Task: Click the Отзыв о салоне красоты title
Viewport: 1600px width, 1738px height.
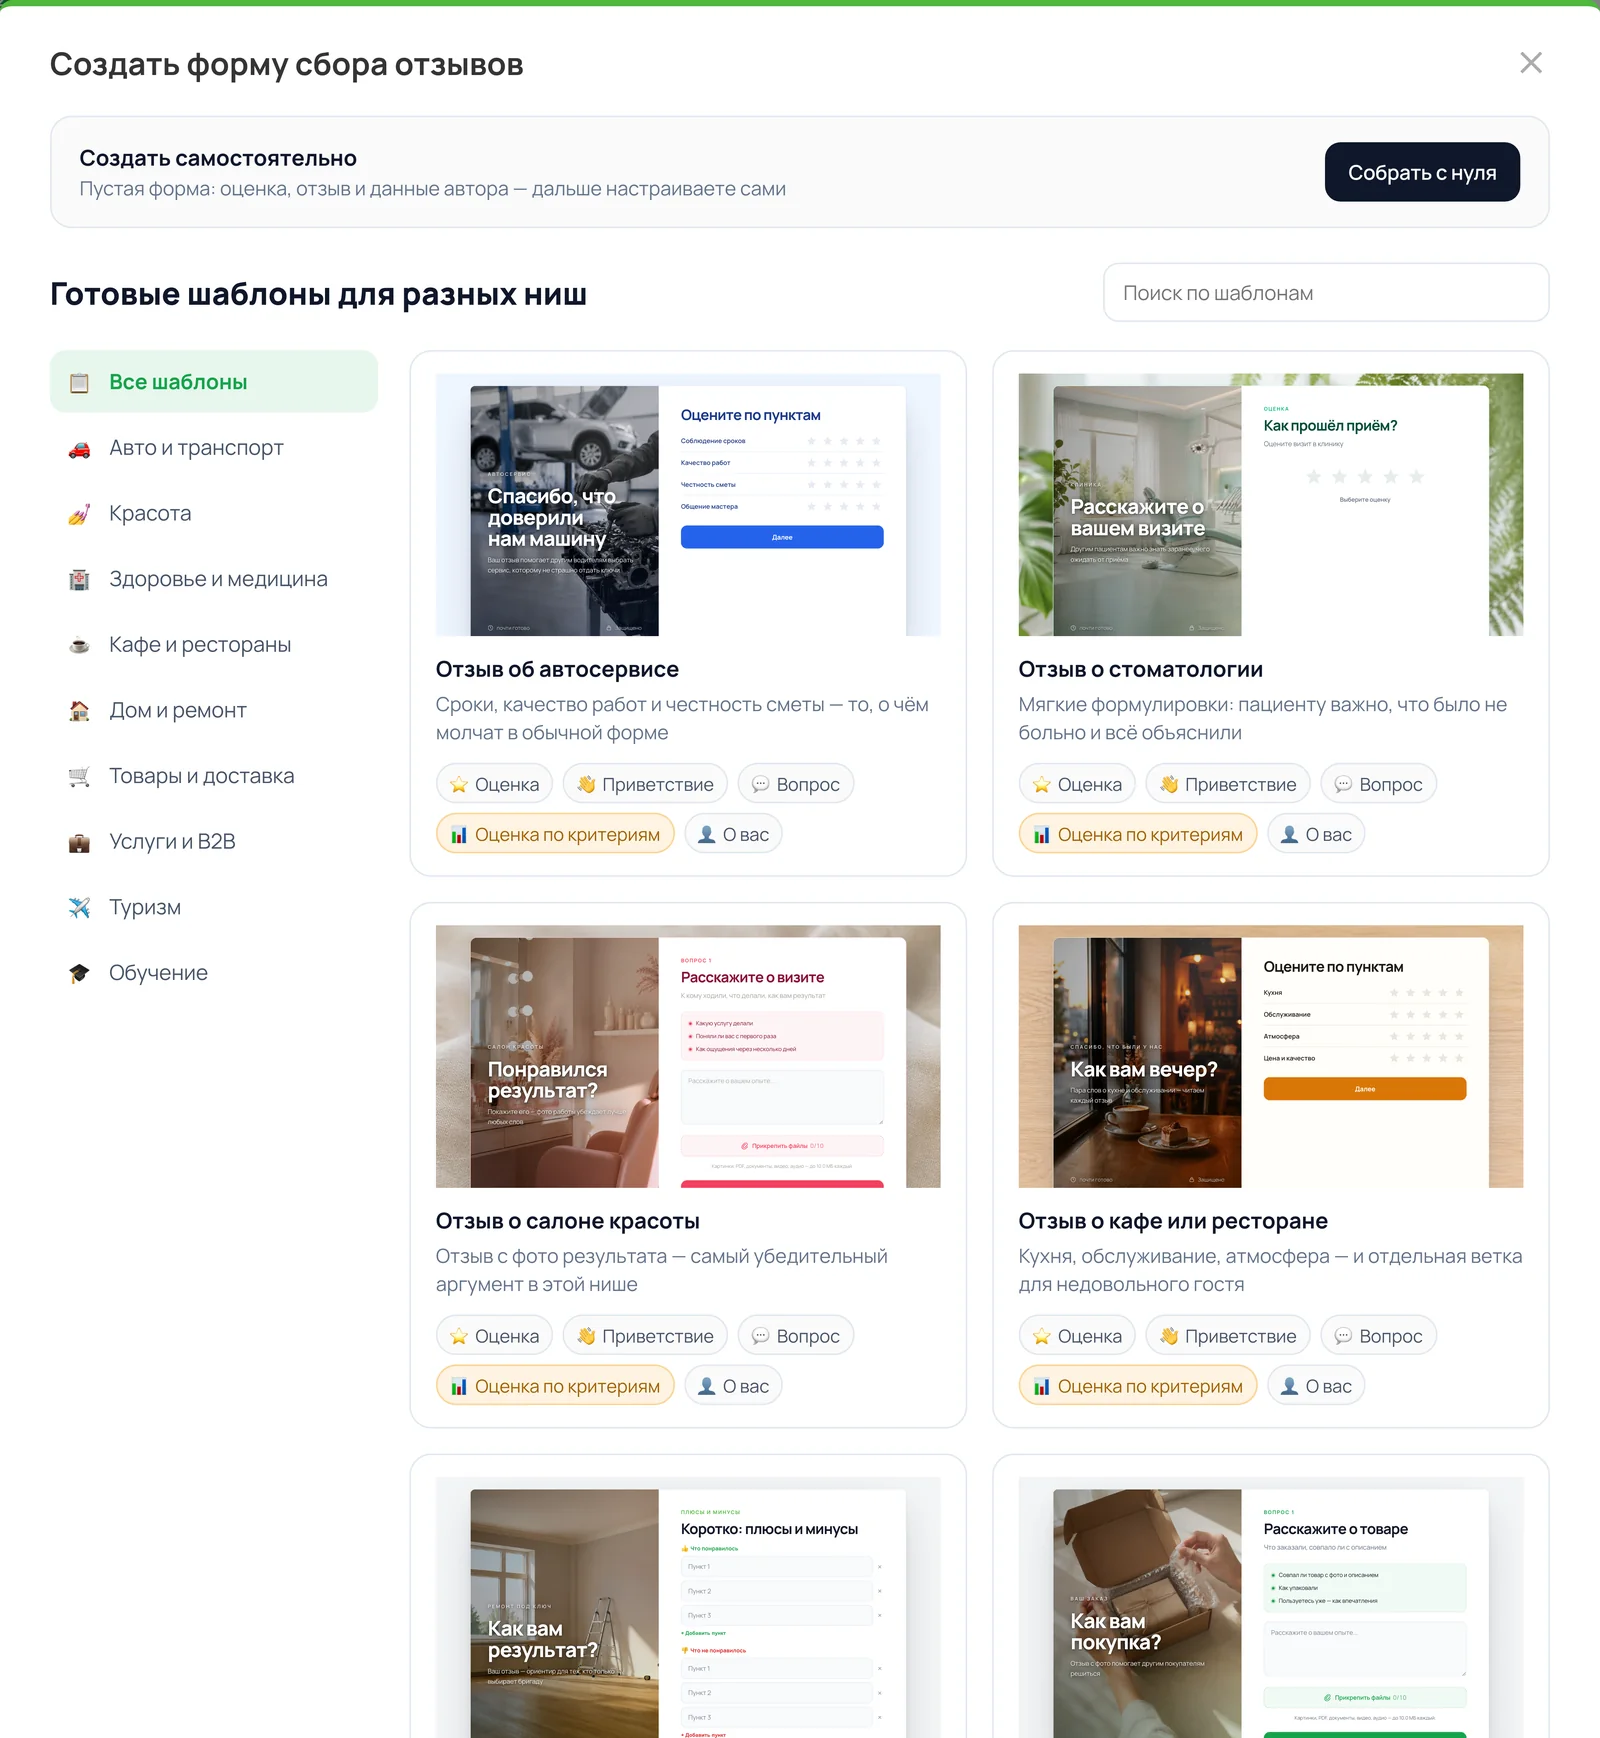Action: [567, 1221]
